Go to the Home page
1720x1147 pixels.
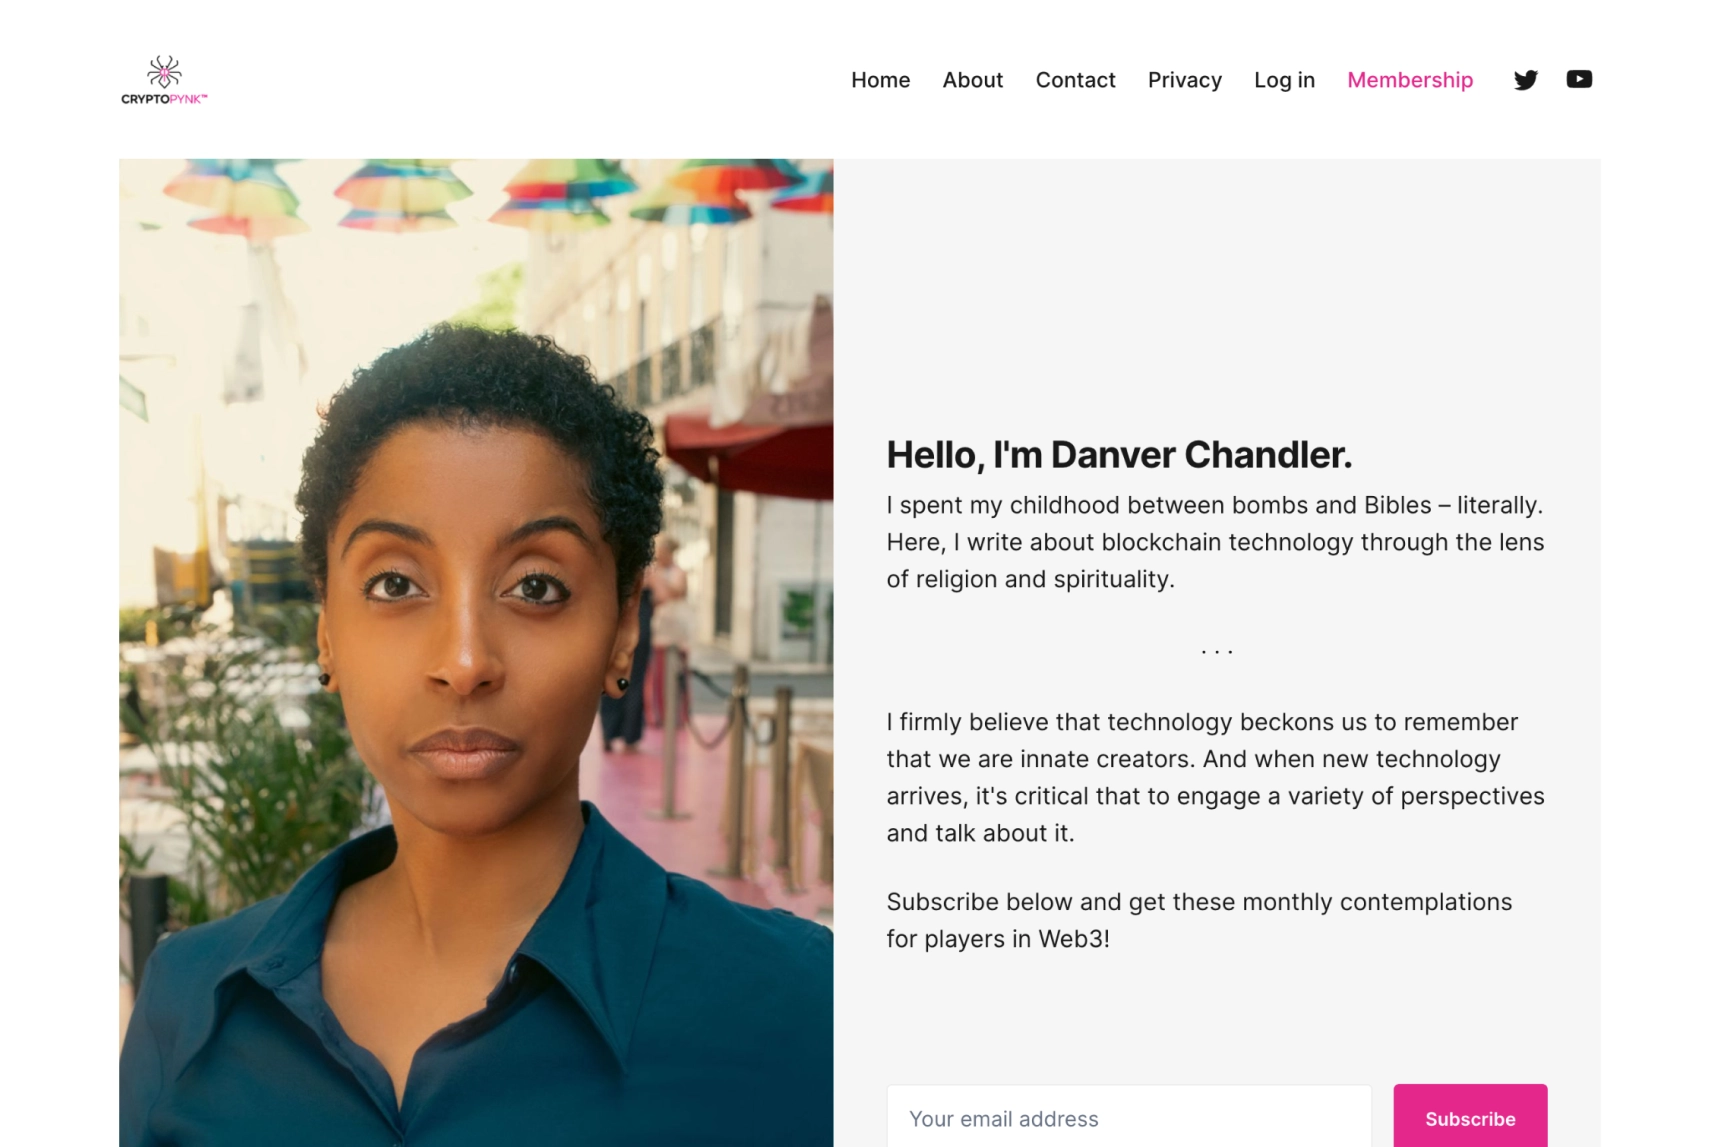[880, 80]
